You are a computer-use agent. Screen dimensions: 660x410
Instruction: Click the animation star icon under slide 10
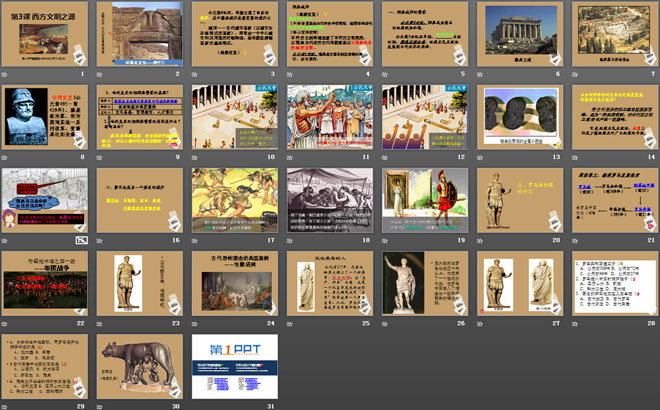(x=195, y=157)
